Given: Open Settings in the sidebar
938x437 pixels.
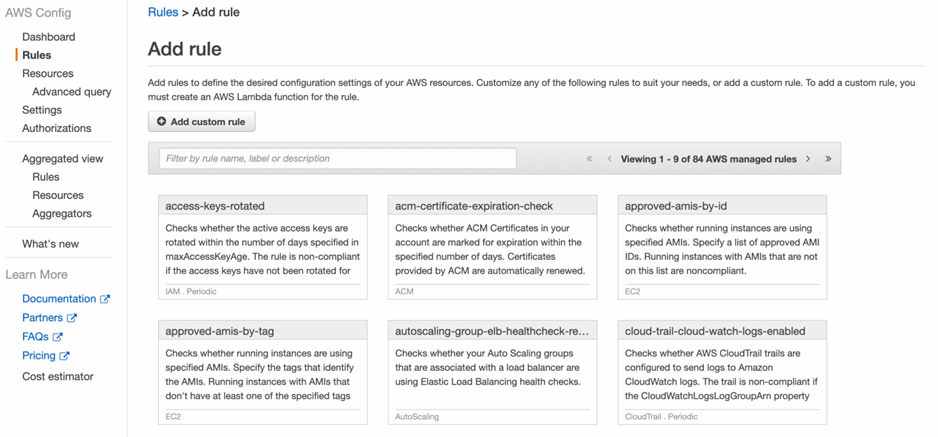Looking at the screenshot, I should (x=42, y=110).
